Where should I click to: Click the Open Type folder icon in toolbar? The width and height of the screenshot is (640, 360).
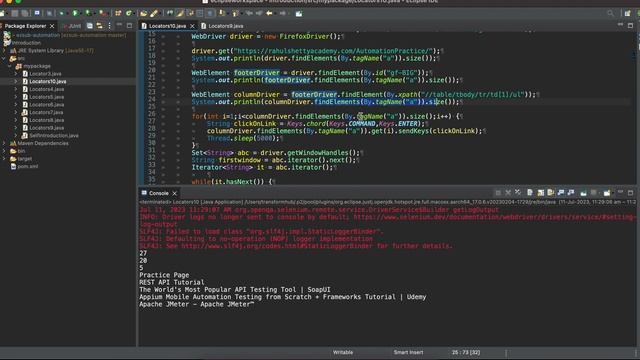(x=144, y=13)
